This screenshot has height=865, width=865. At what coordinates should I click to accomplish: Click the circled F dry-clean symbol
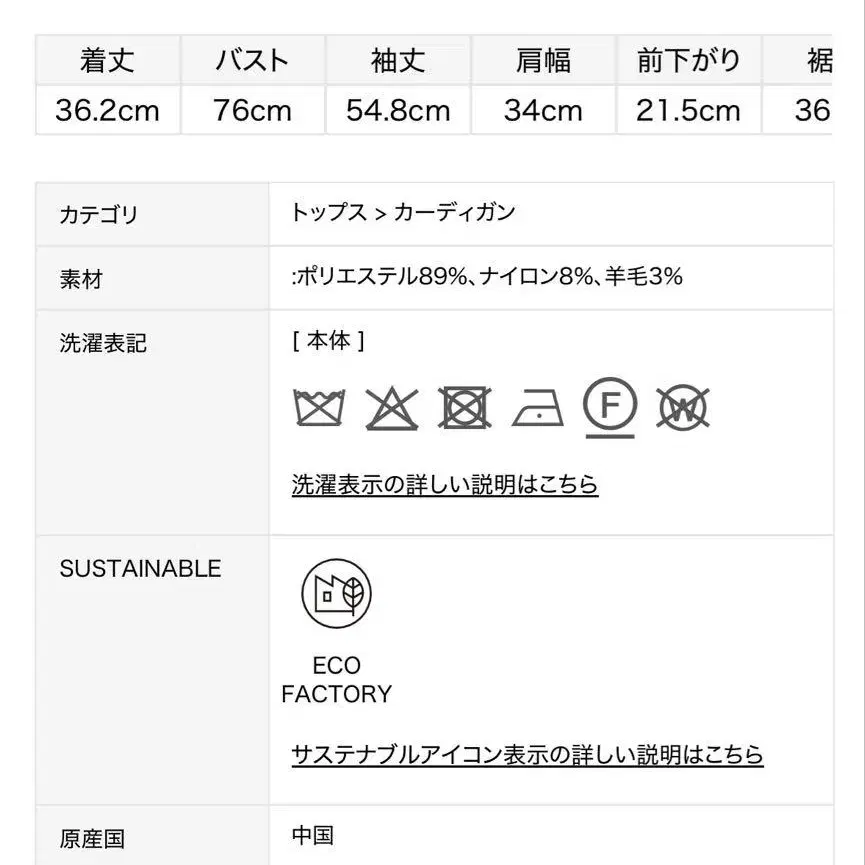pos(610,408)
